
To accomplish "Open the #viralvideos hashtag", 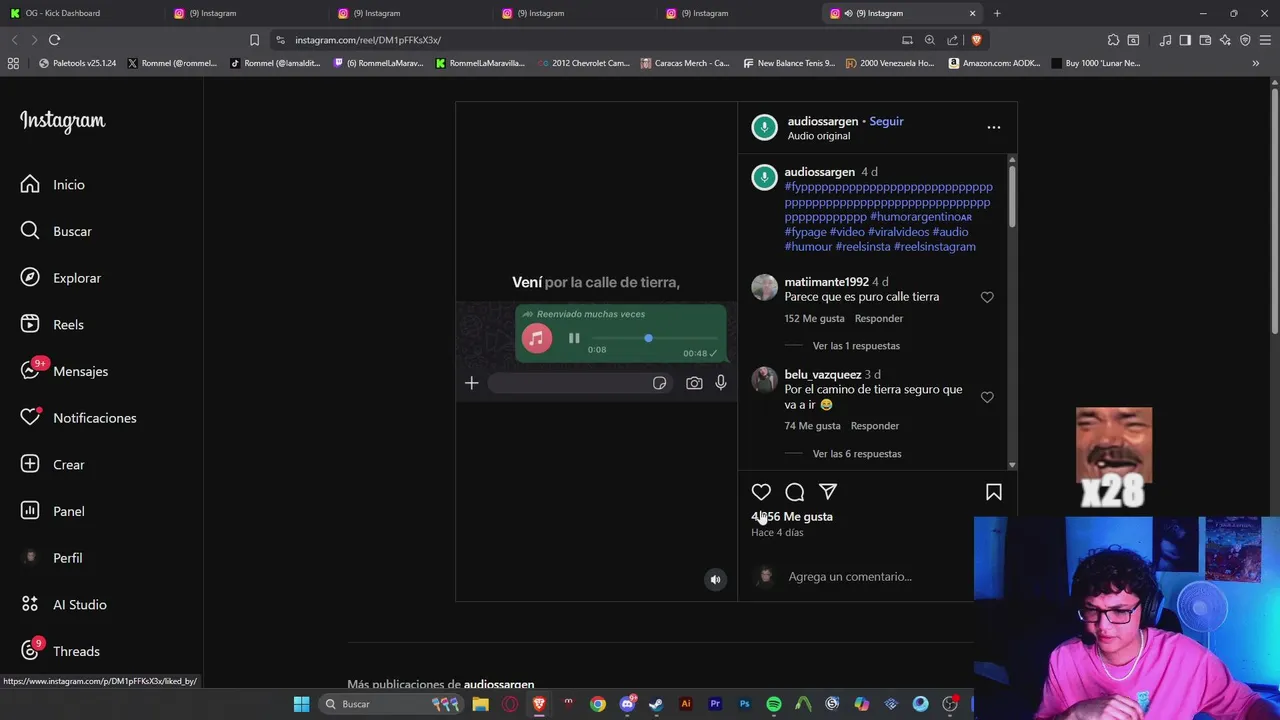I will pyautogui.click(x=898, y=232).
